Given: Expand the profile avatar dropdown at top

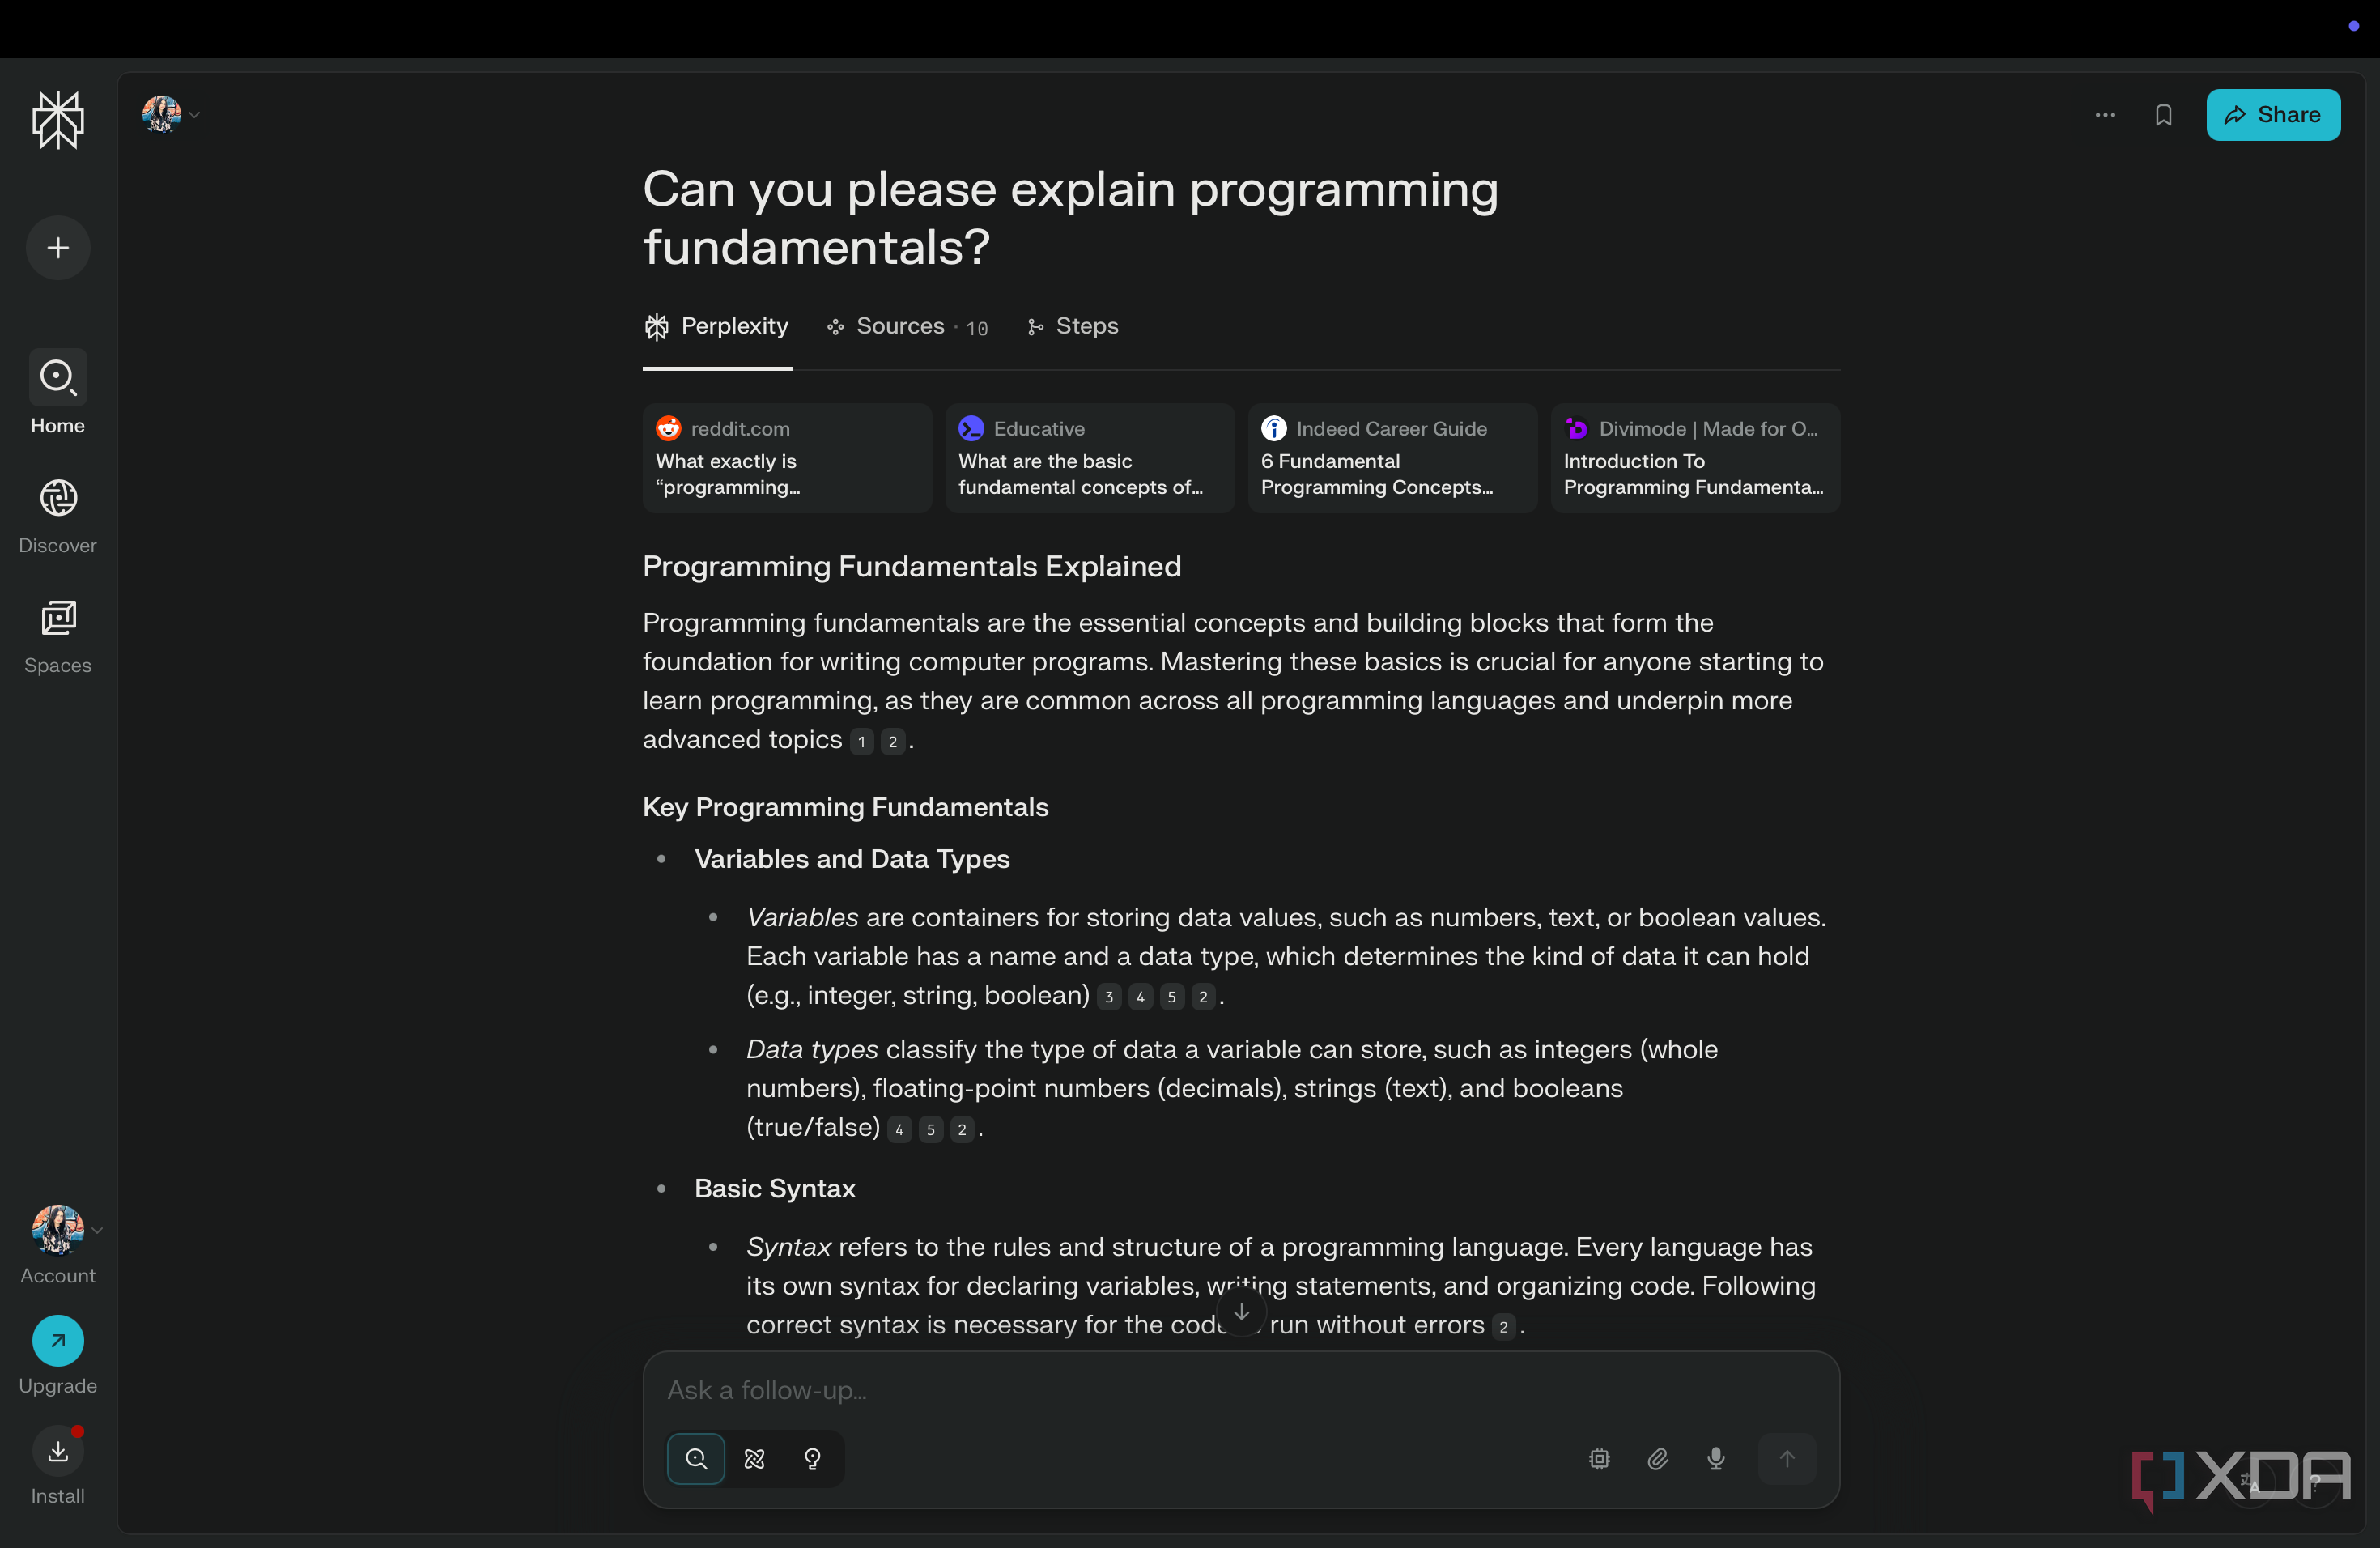Looking at the screenshot, I should point(172,114).
